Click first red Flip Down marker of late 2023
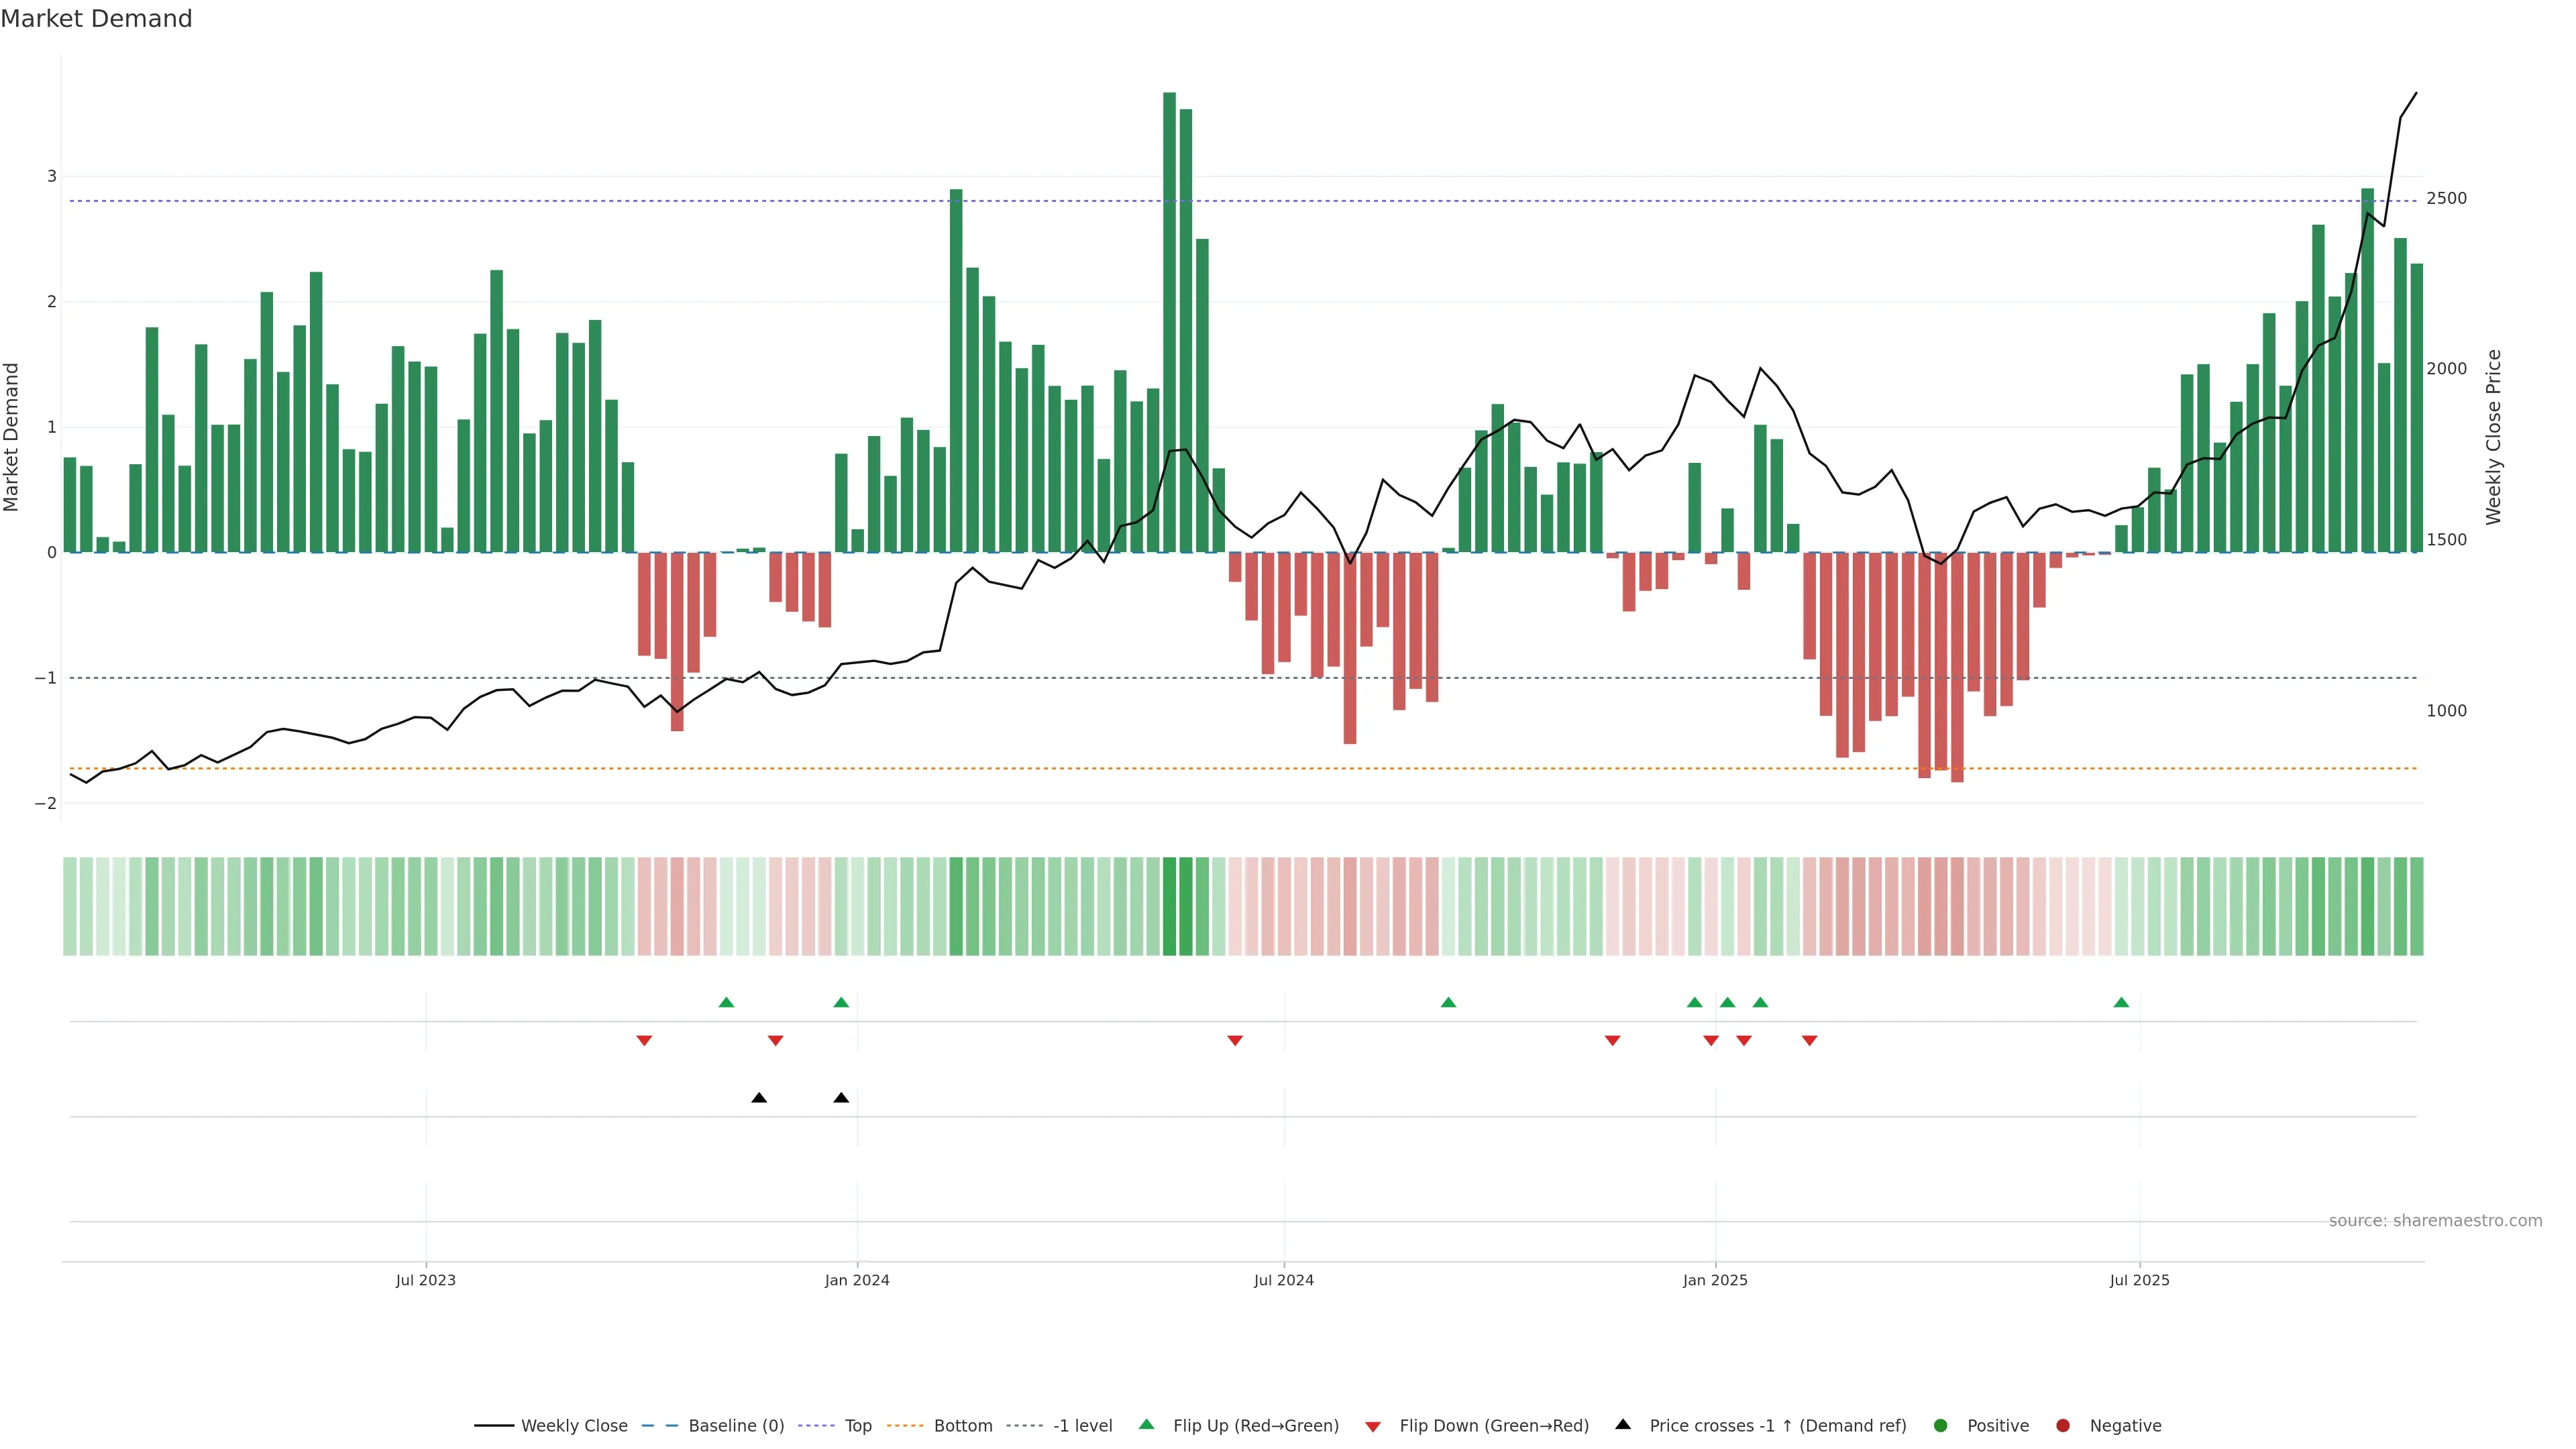Viewport: 2576px width, 1449px height. pyautogui.click(x=644, y=1041)
